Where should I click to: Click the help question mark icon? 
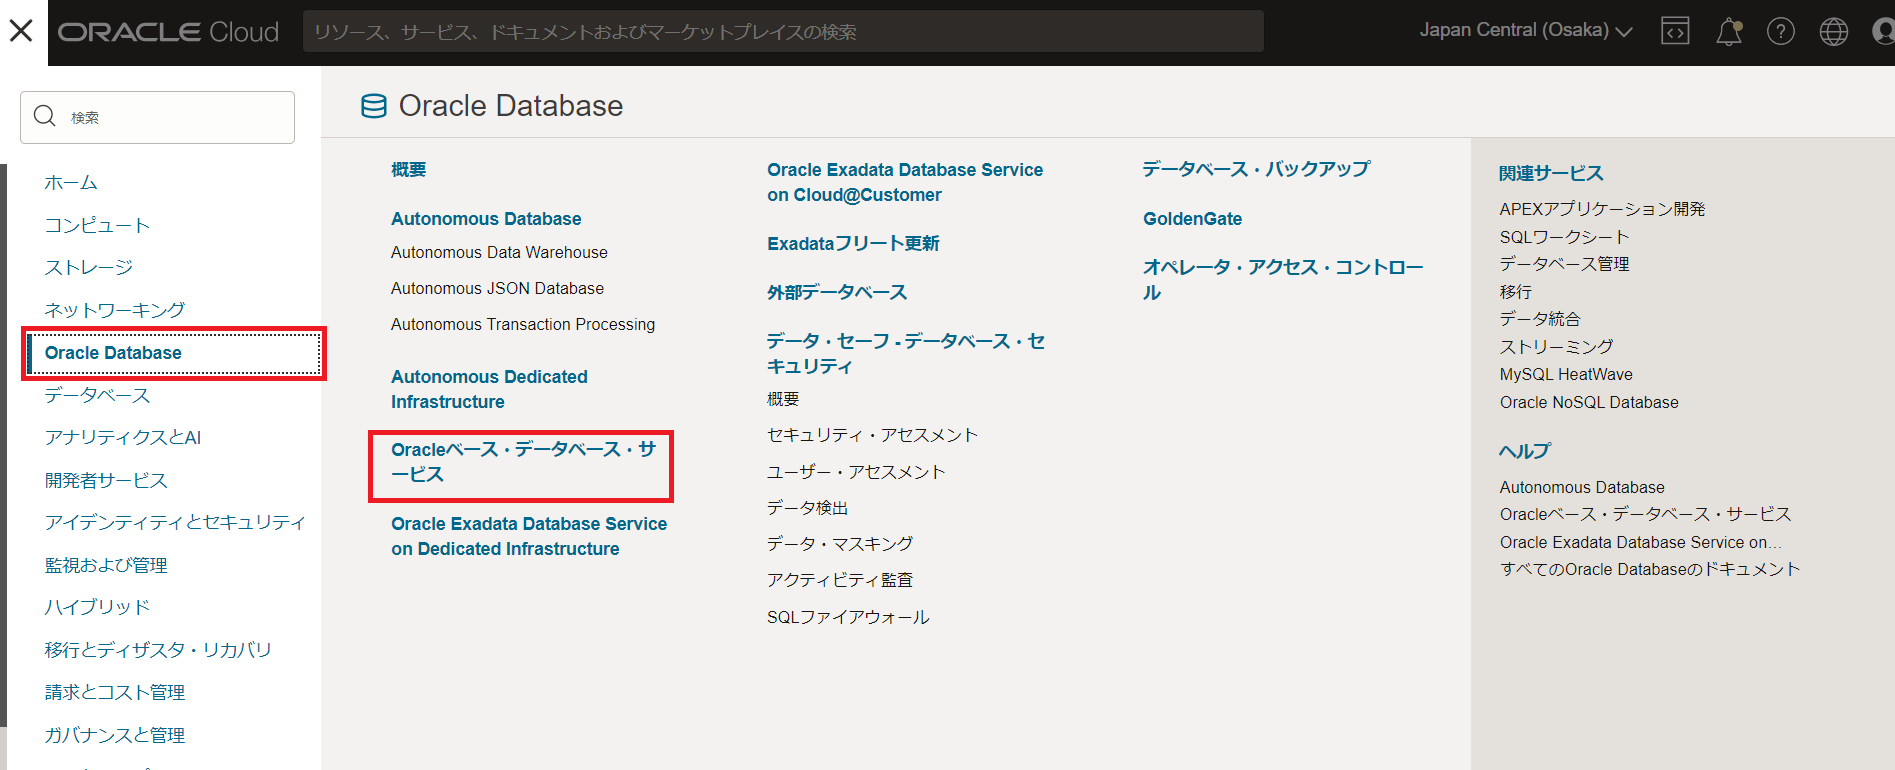1780,32
